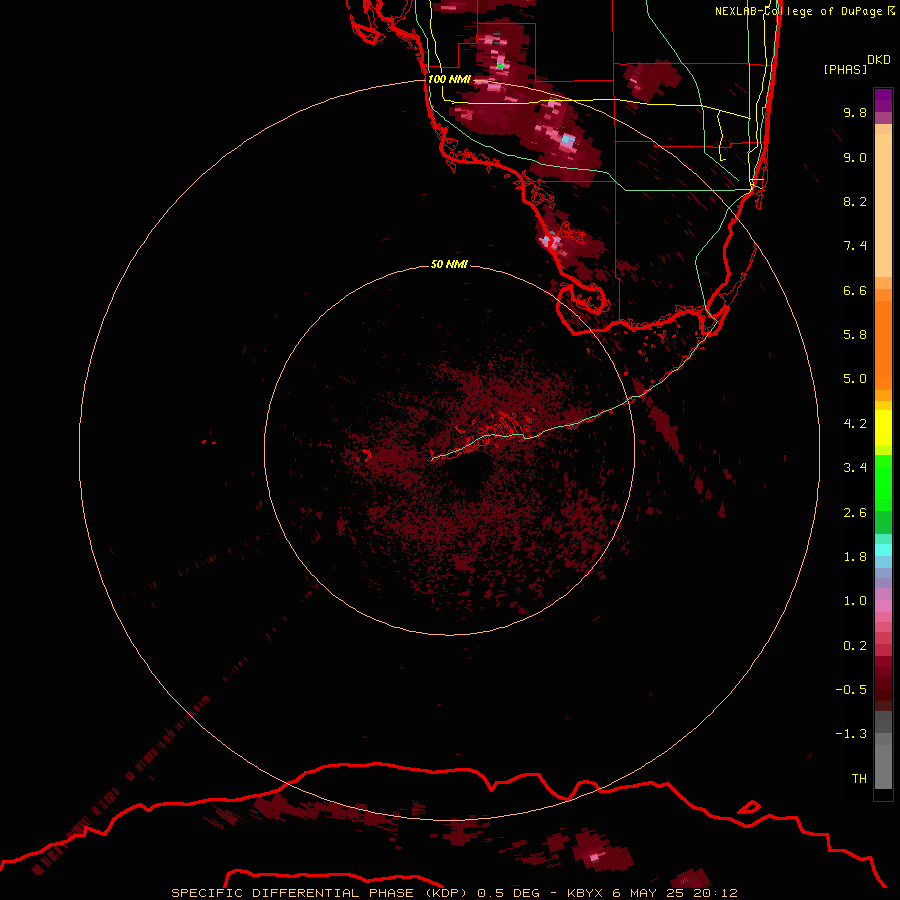Screen dimensions: 900x900
Task: Click the 5.8 scale label
Action: pos(855,335)
